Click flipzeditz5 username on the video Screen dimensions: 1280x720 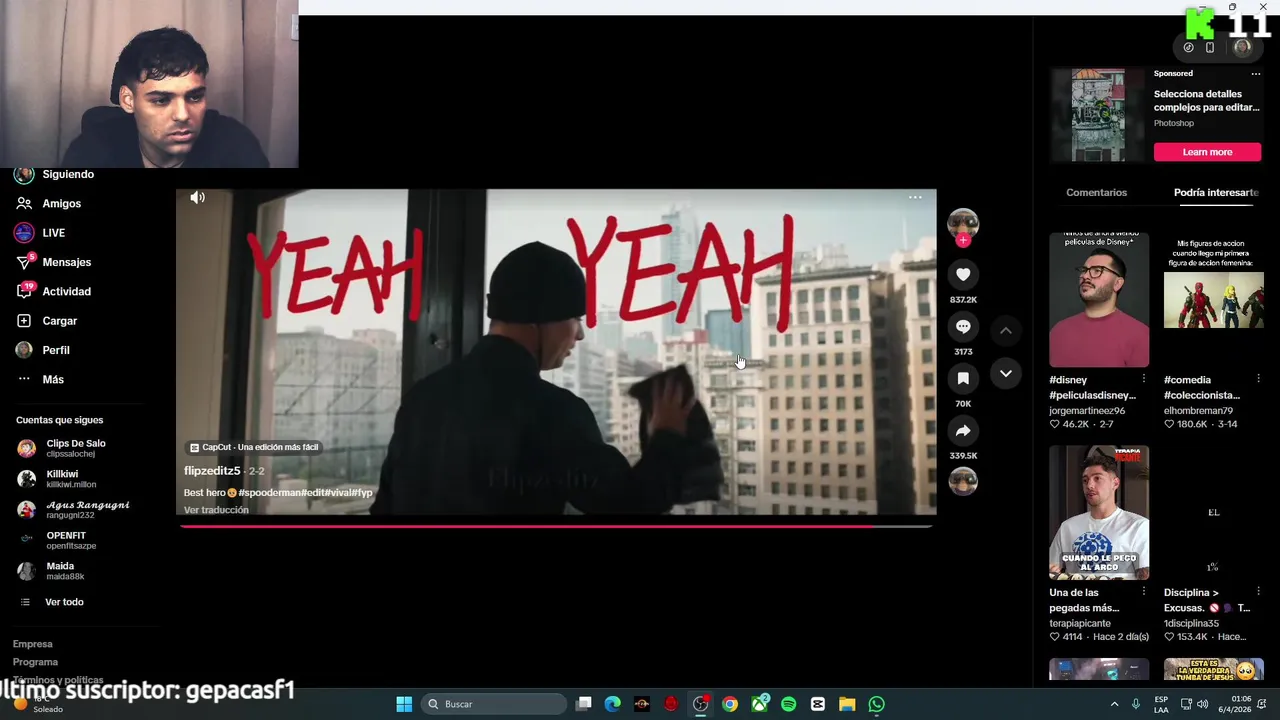pyautogui.click(x=212, y=471)
